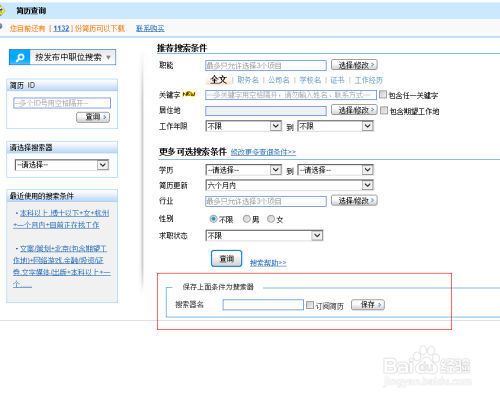Select 女 gender radio button

click(271, 219)
